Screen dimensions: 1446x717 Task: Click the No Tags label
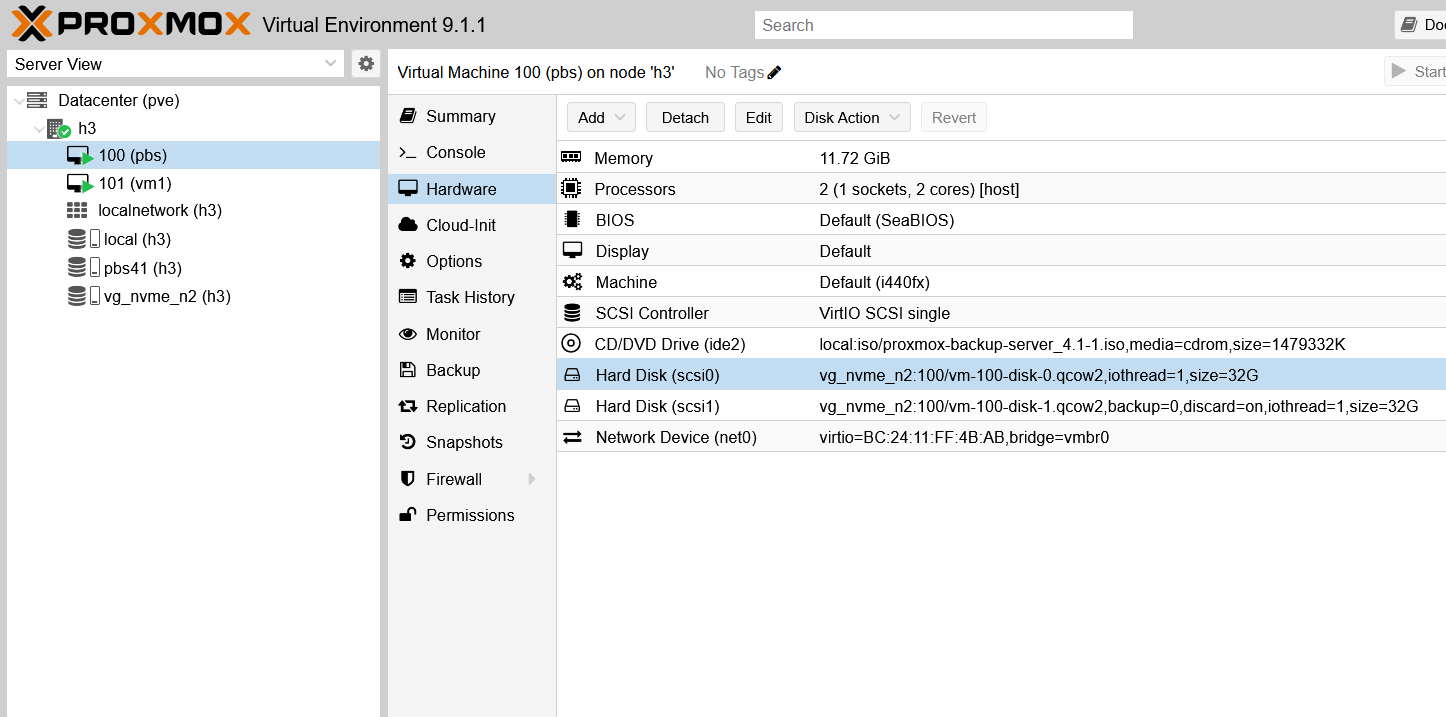[735, 72]
